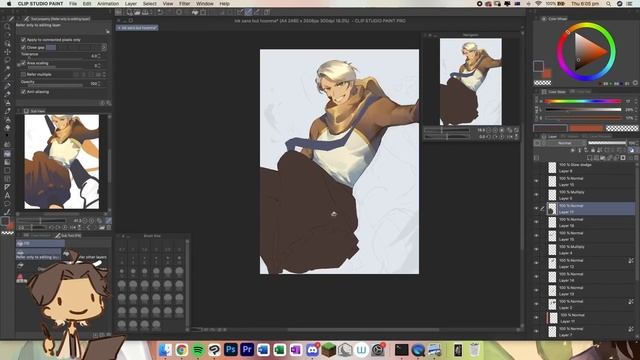The width and height of the screenshot is (640, 360).
Task: Click the Spotlight search icon
Action: (608, 4)
